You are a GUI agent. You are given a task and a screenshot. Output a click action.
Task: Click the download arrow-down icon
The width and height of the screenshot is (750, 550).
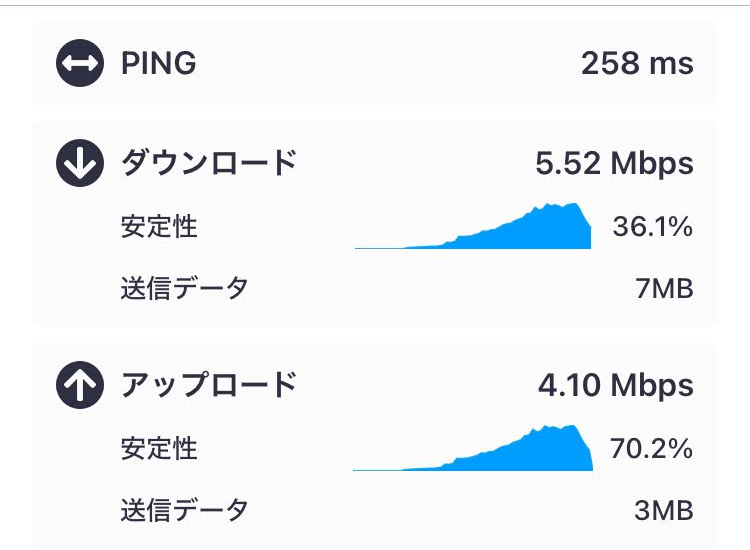[80, 163]
